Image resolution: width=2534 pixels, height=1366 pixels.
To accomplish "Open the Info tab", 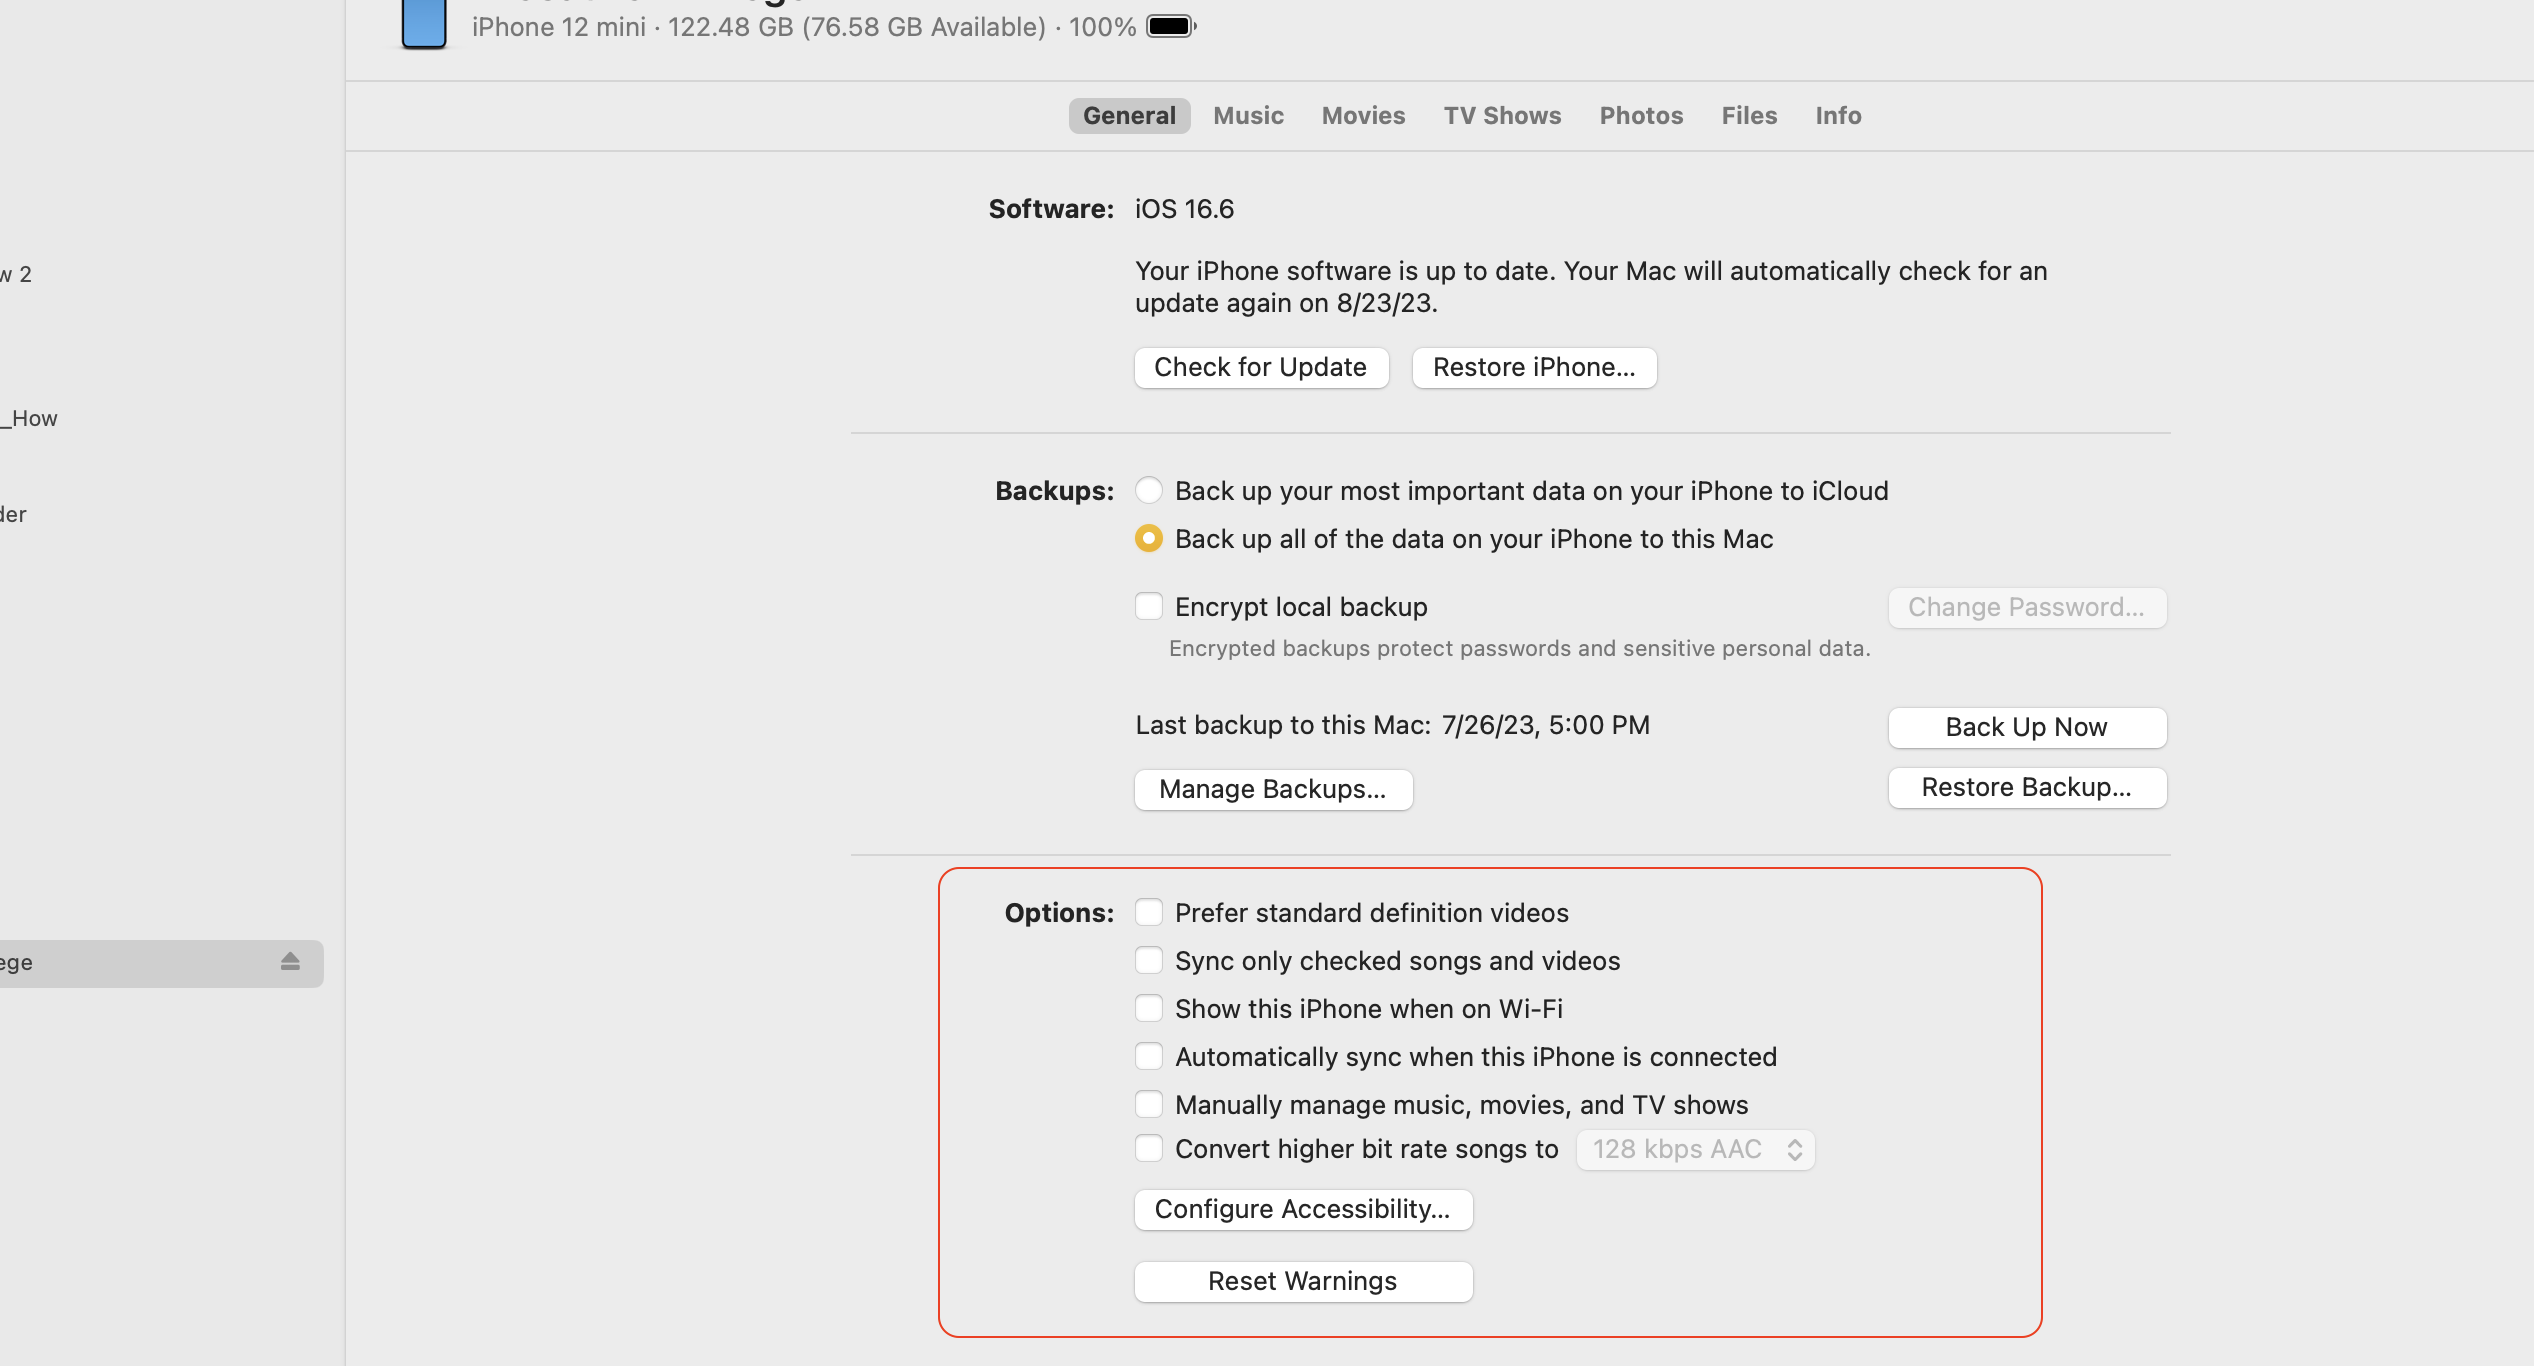I will click(1838, 115).
